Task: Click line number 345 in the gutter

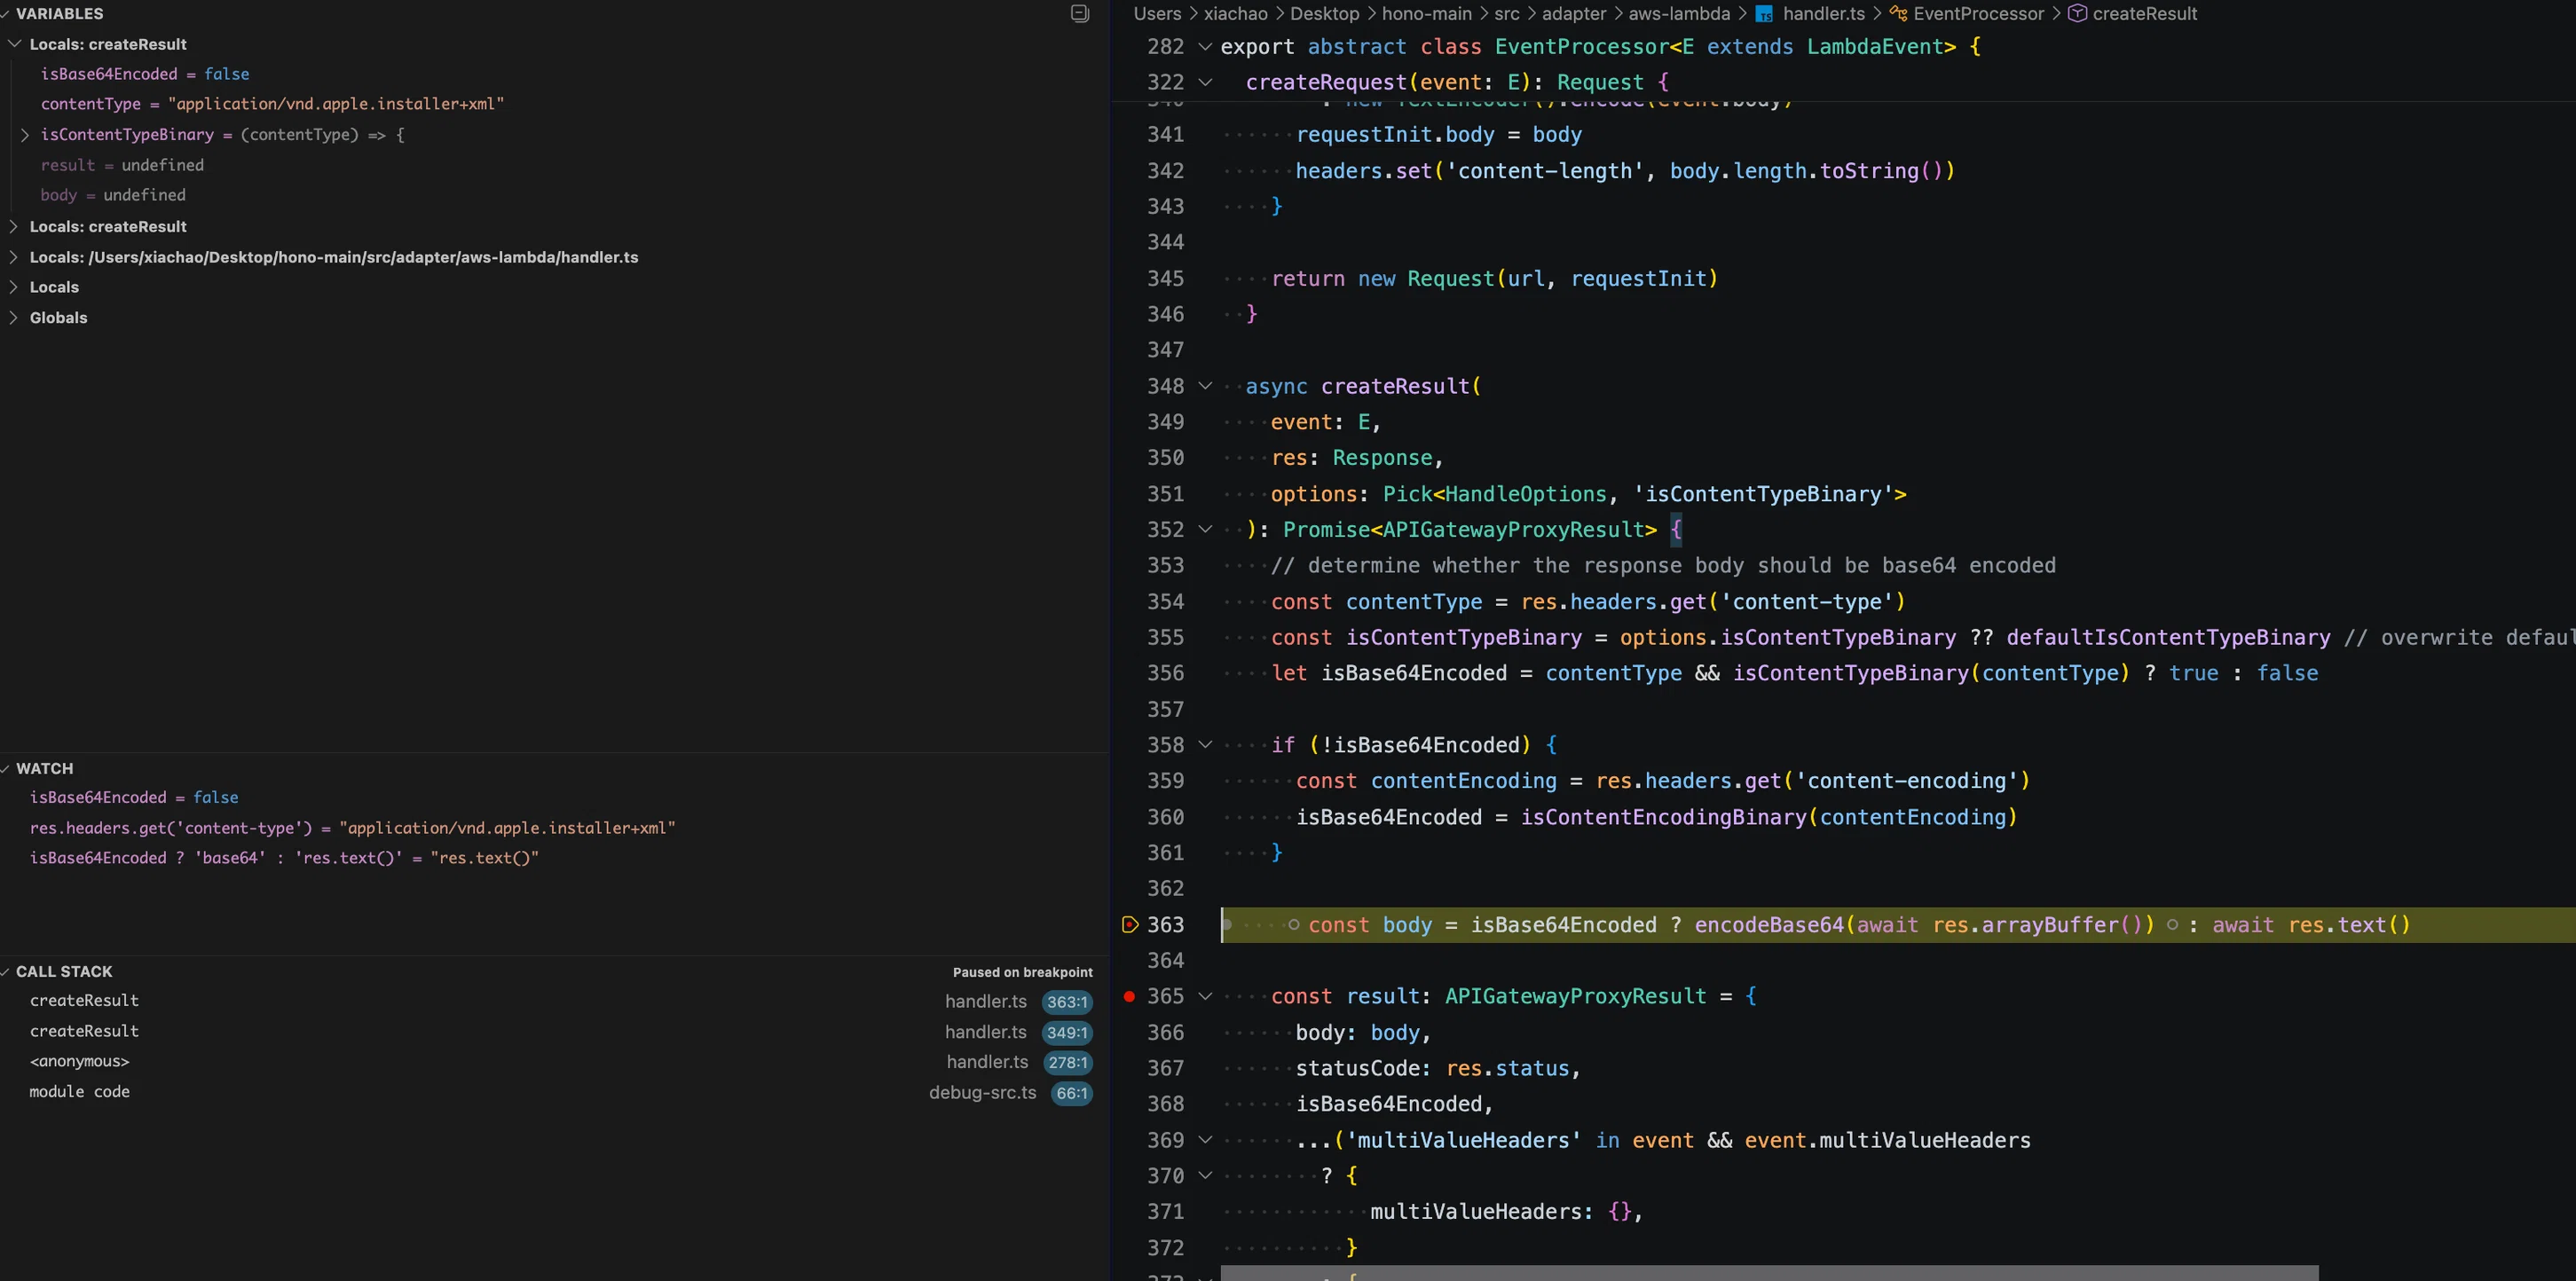Action: pyautogui.click(x=1165, y=278)
